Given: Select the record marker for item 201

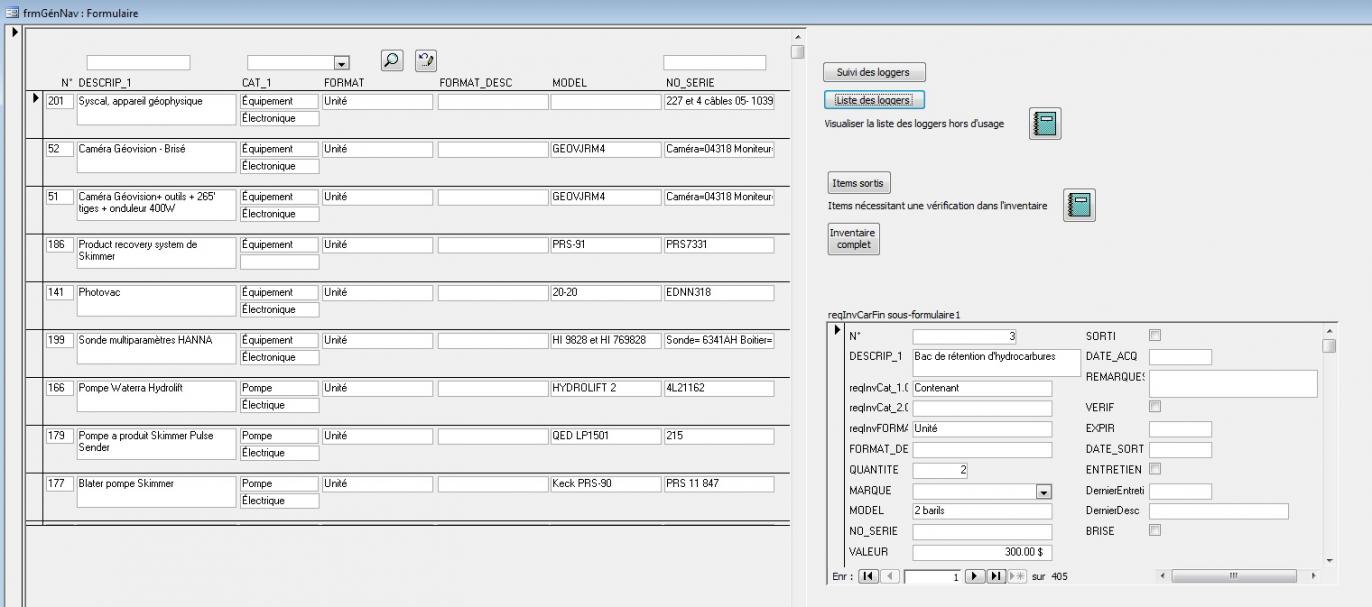Looking at the screenshot, I should click(33, 100).
